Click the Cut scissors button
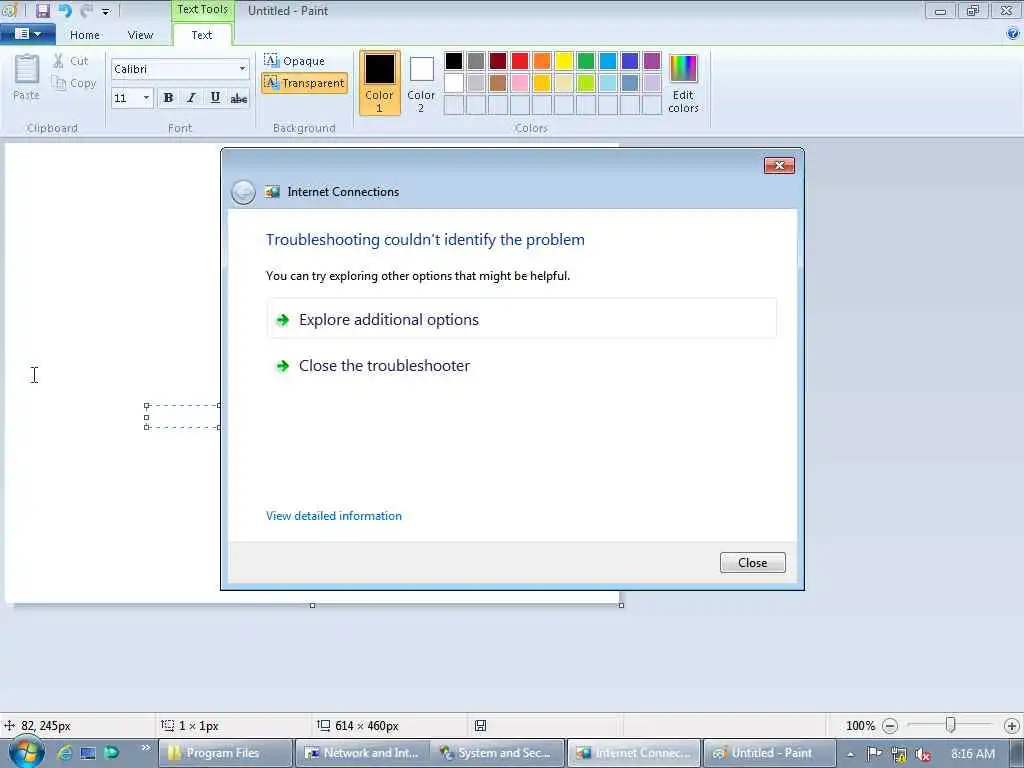1024x768 pixels. click(x=71, y=61)
